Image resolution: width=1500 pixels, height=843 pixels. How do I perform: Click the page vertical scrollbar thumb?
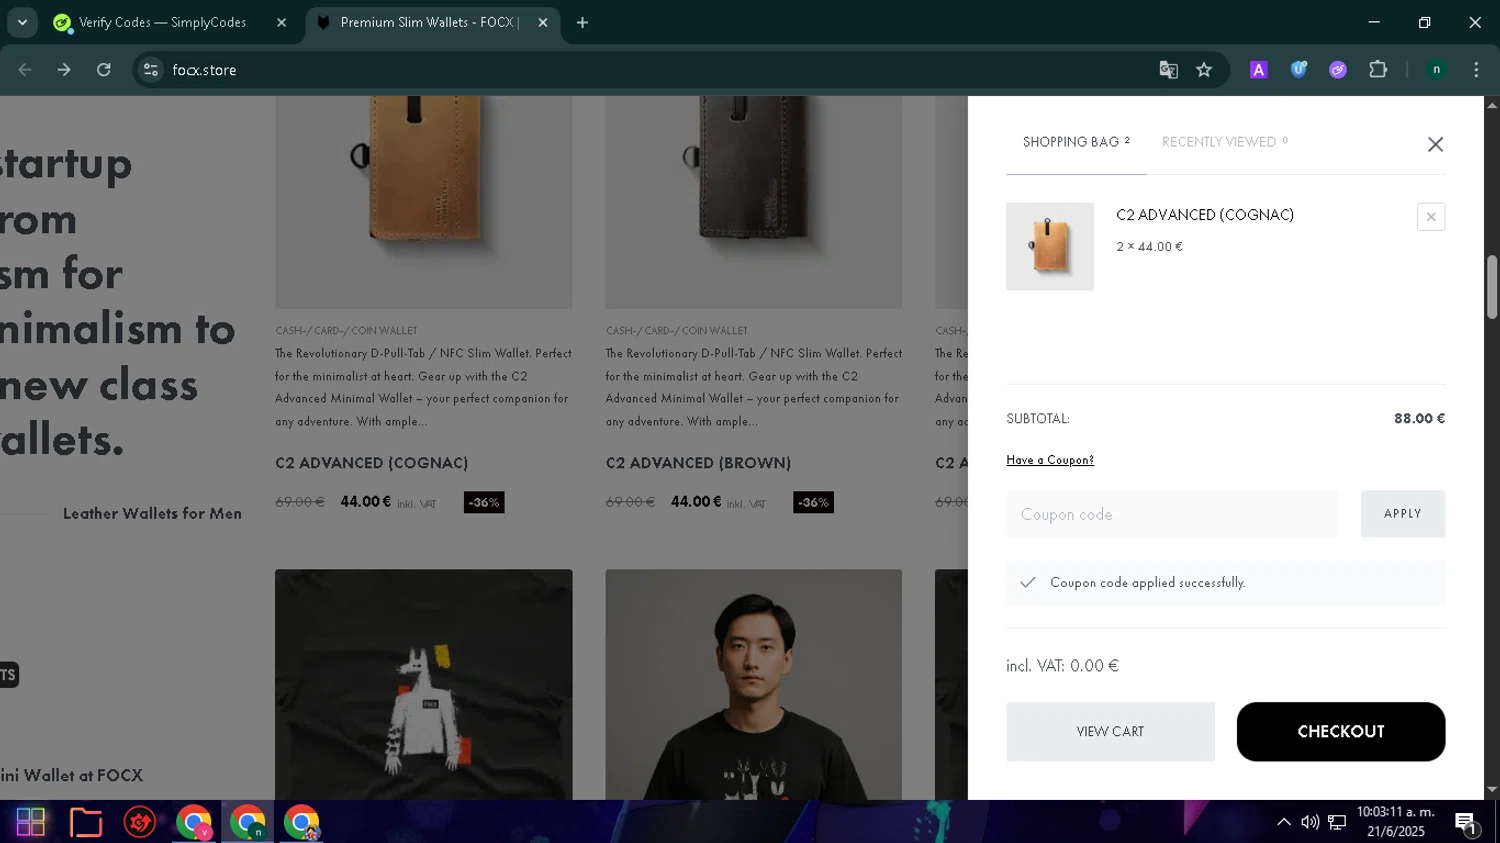(x=1492, y=288)
